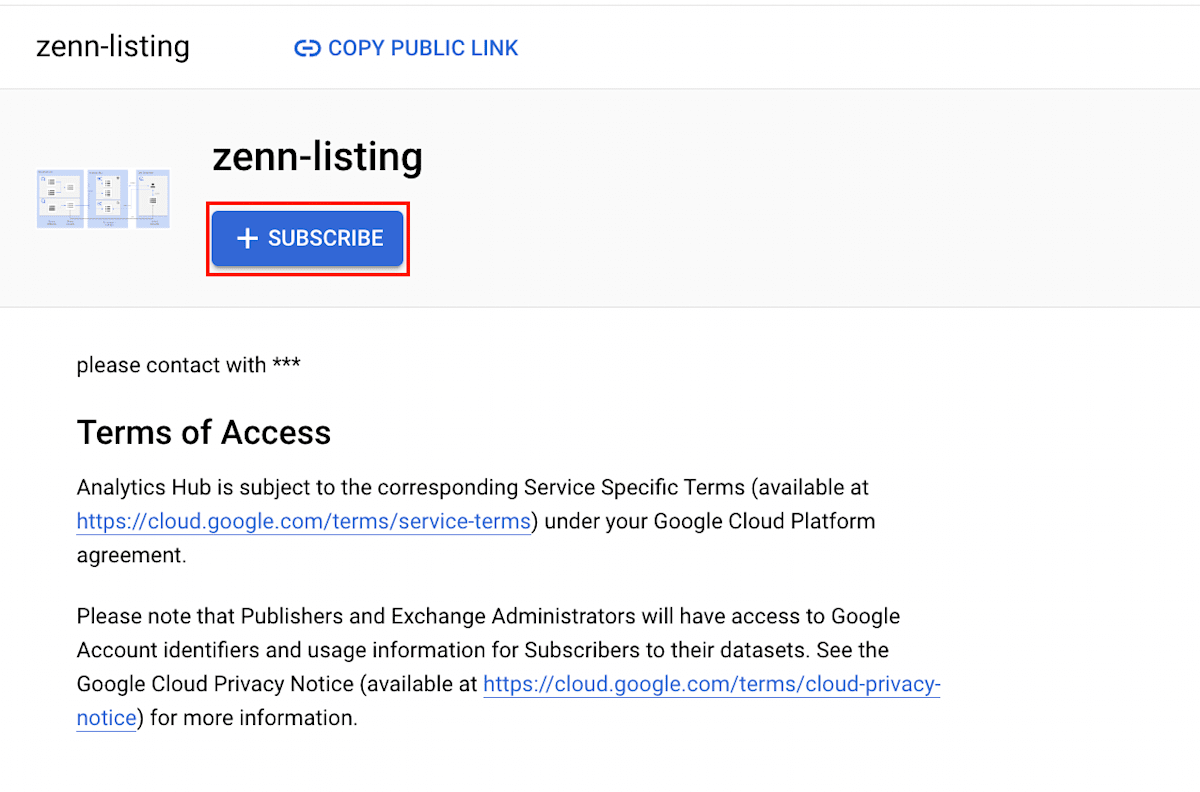Subscribe using the blue SUBSCRIBE label
Viewport: 1200px width, 792px height.
pyautogui.click(x=326, y=238)
